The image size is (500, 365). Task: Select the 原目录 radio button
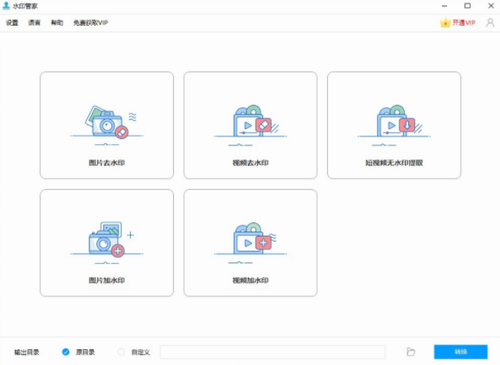point(66,352)
